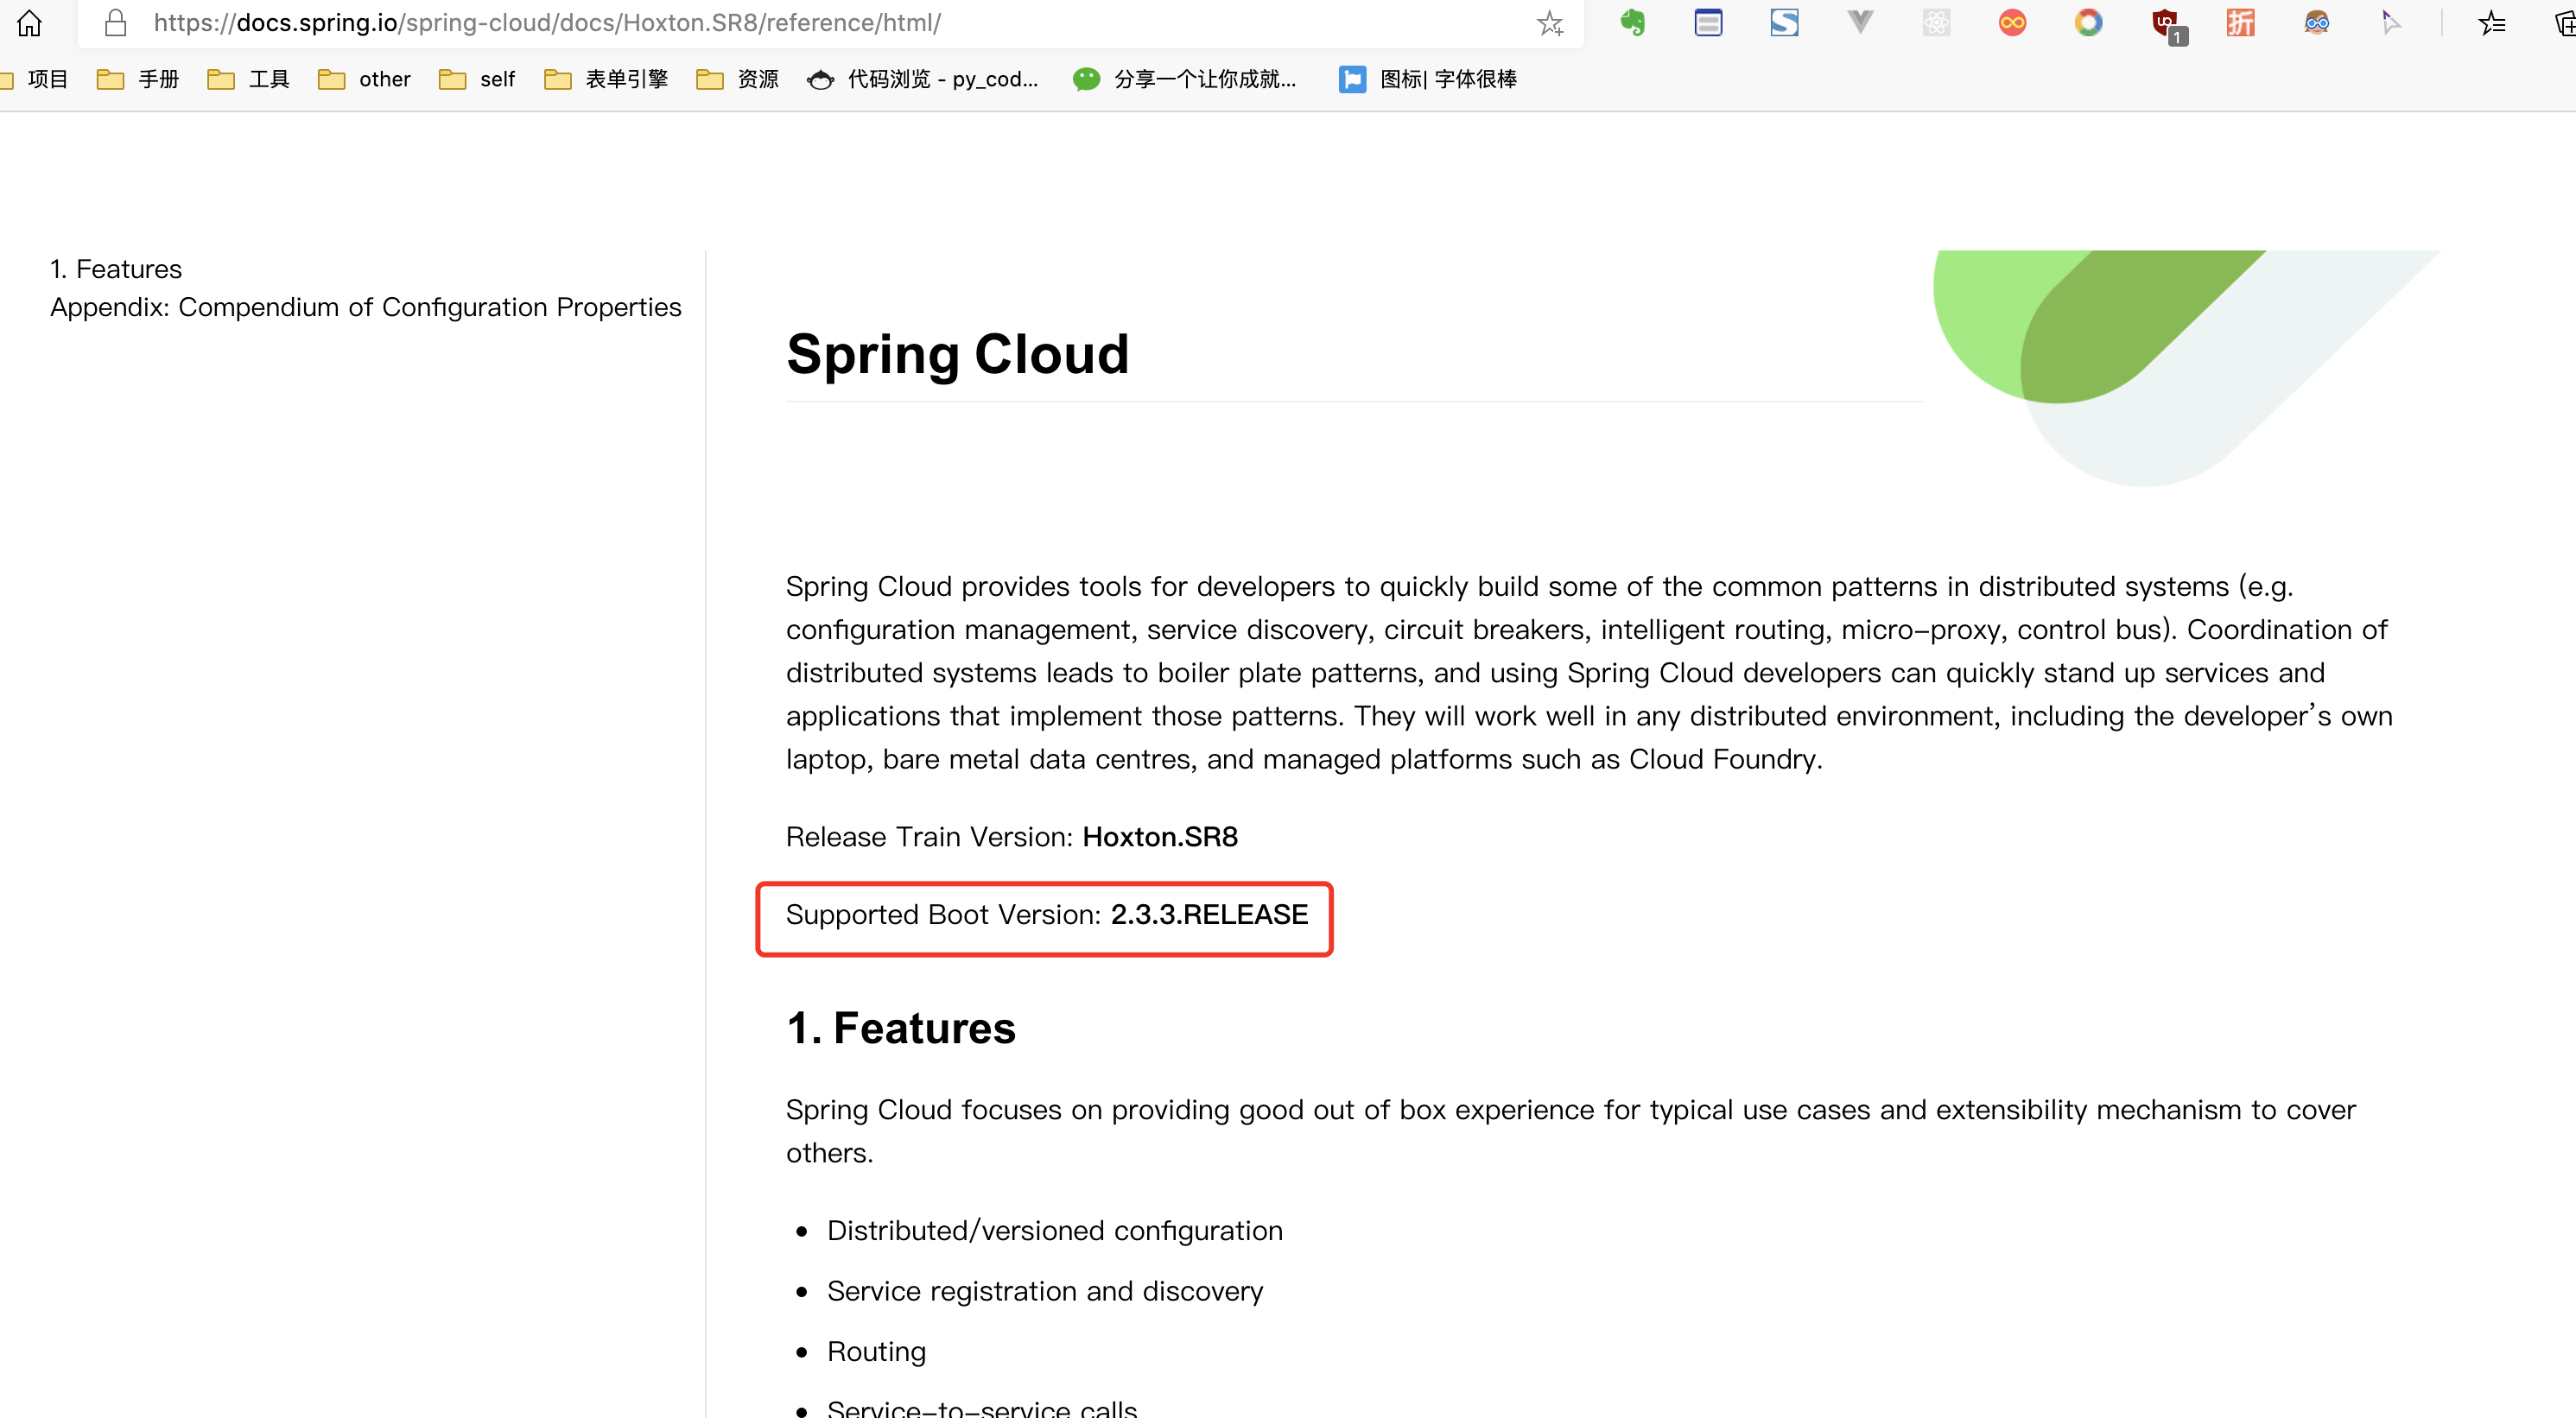Open the favorites list icon

coord(2491,23)
